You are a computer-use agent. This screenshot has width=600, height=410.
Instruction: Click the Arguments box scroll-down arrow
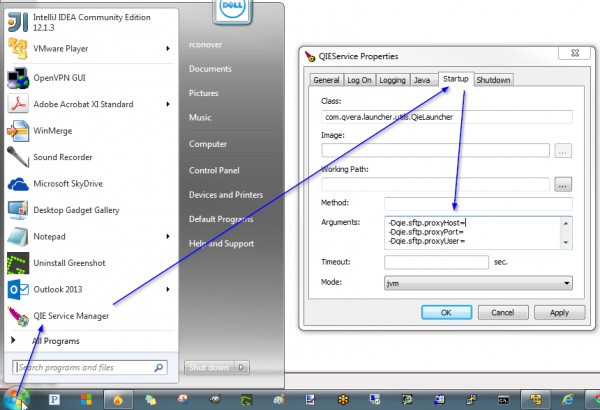point(566,243)
